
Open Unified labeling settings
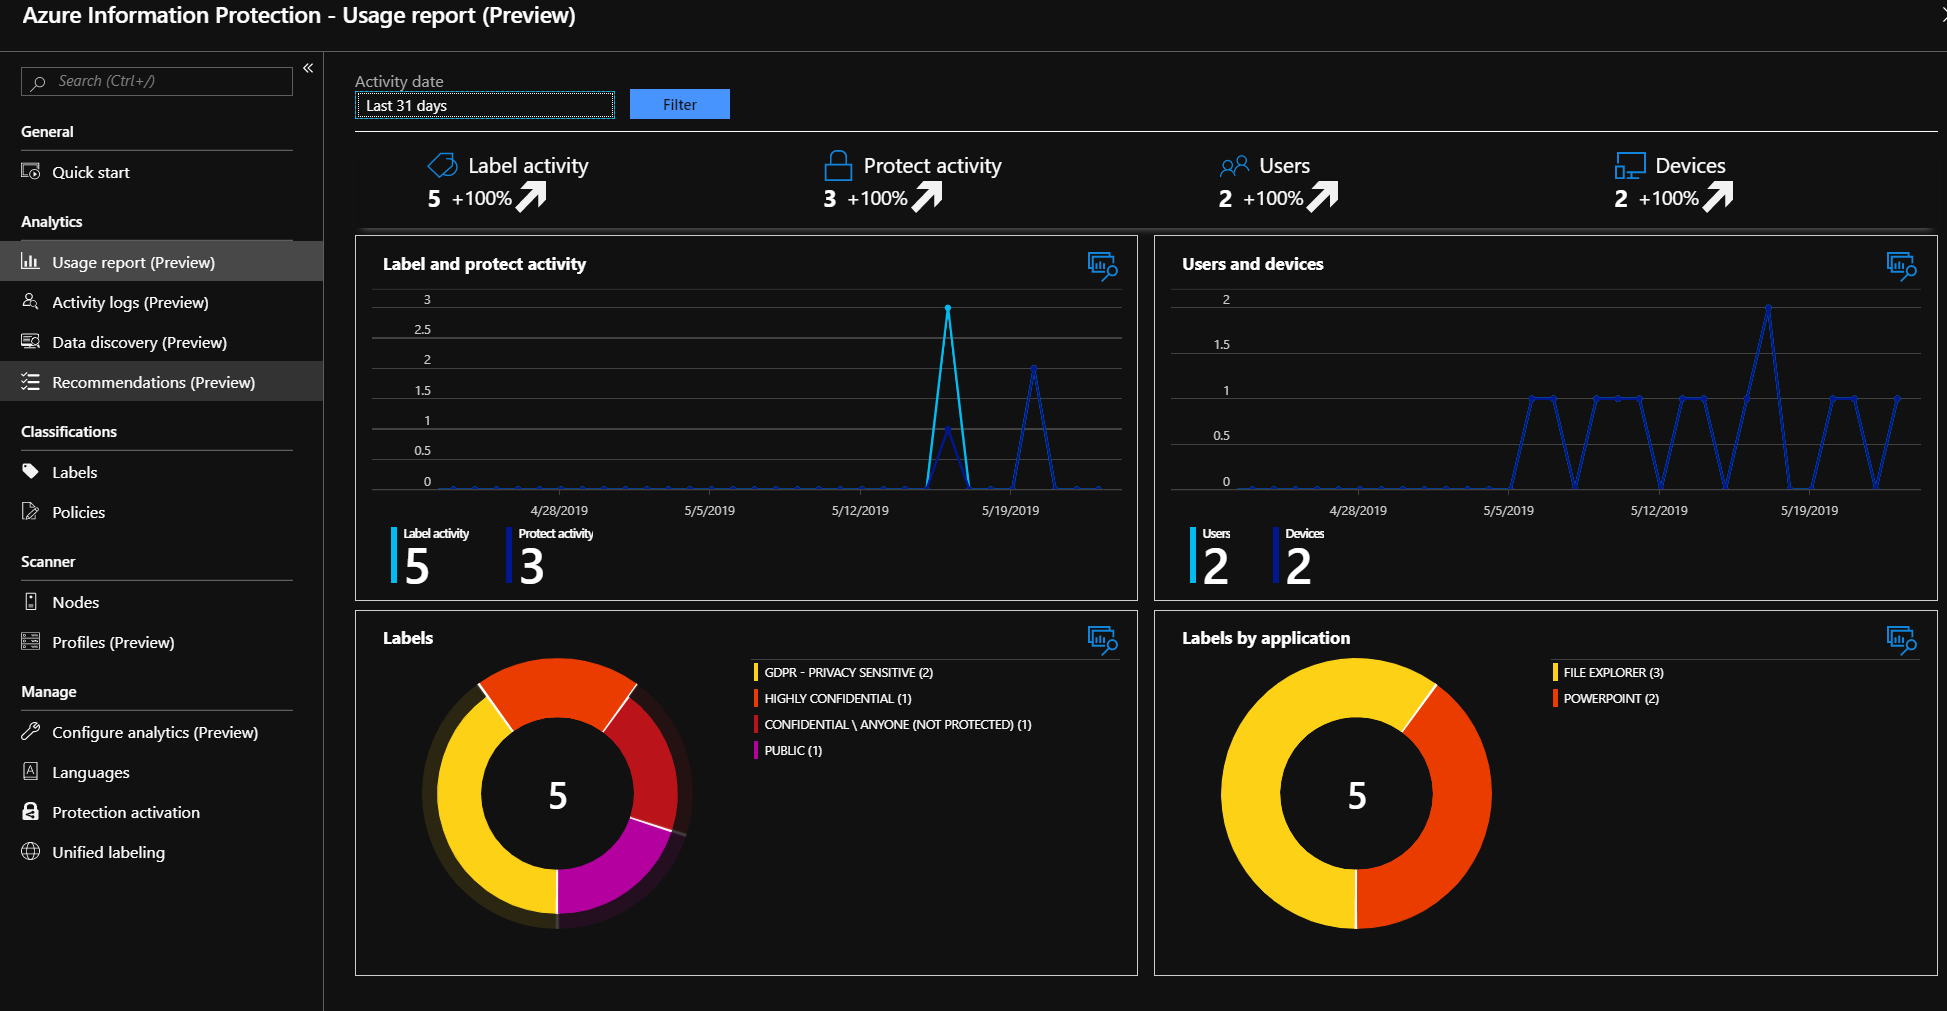(108, 852)
